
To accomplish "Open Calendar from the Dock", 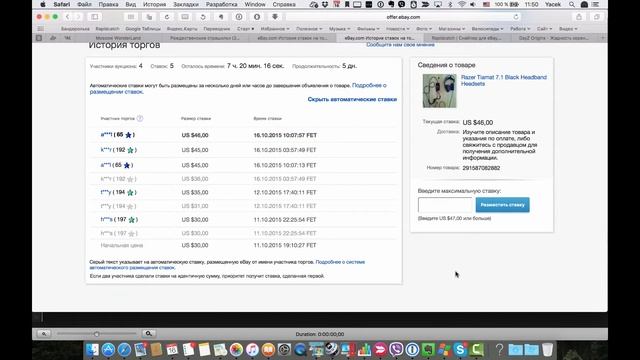I will (x=172, y=350).
